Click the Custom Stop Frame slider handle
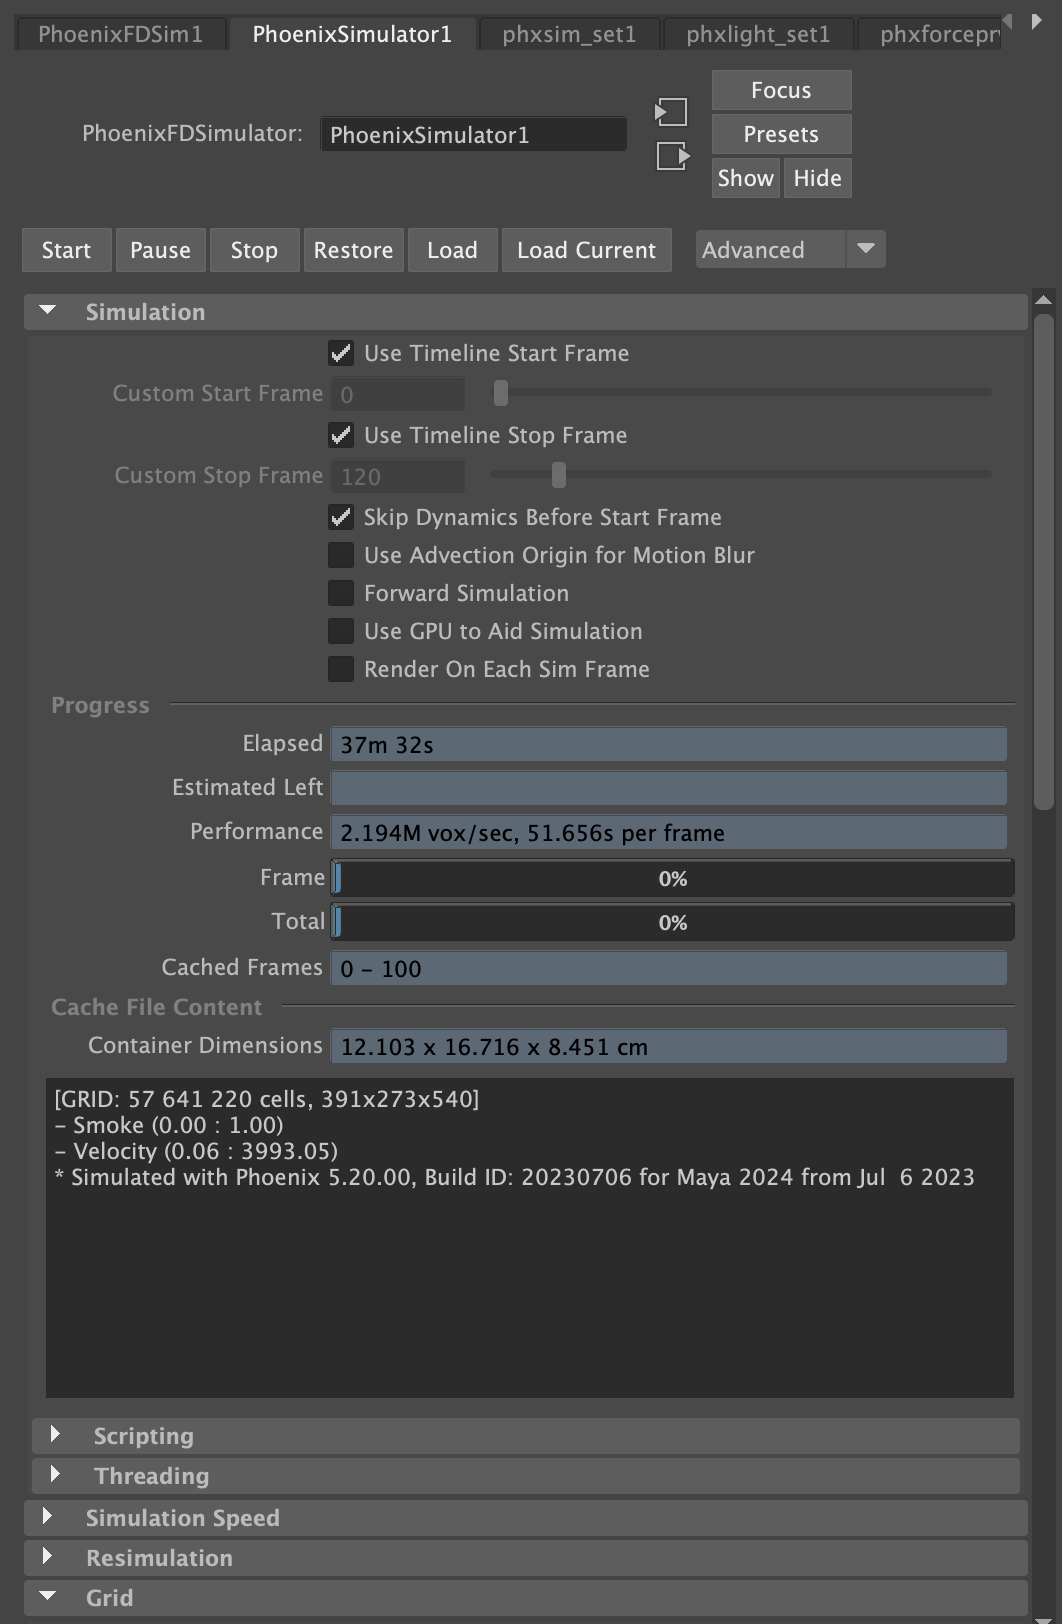Screen dimensions: 1062x1624 click(x=559, y=475)
